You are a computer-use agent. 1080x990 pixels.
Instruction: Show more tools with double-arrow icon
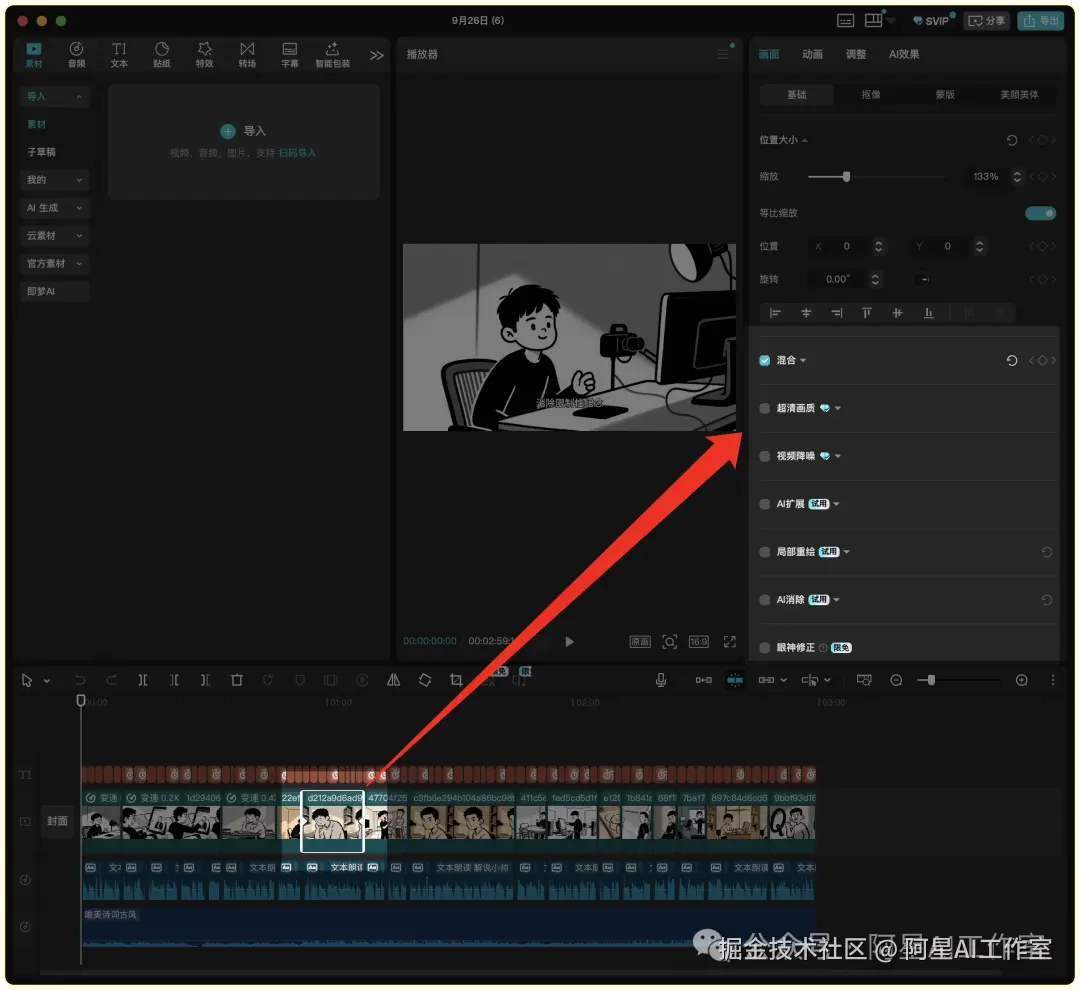(376, 55)
